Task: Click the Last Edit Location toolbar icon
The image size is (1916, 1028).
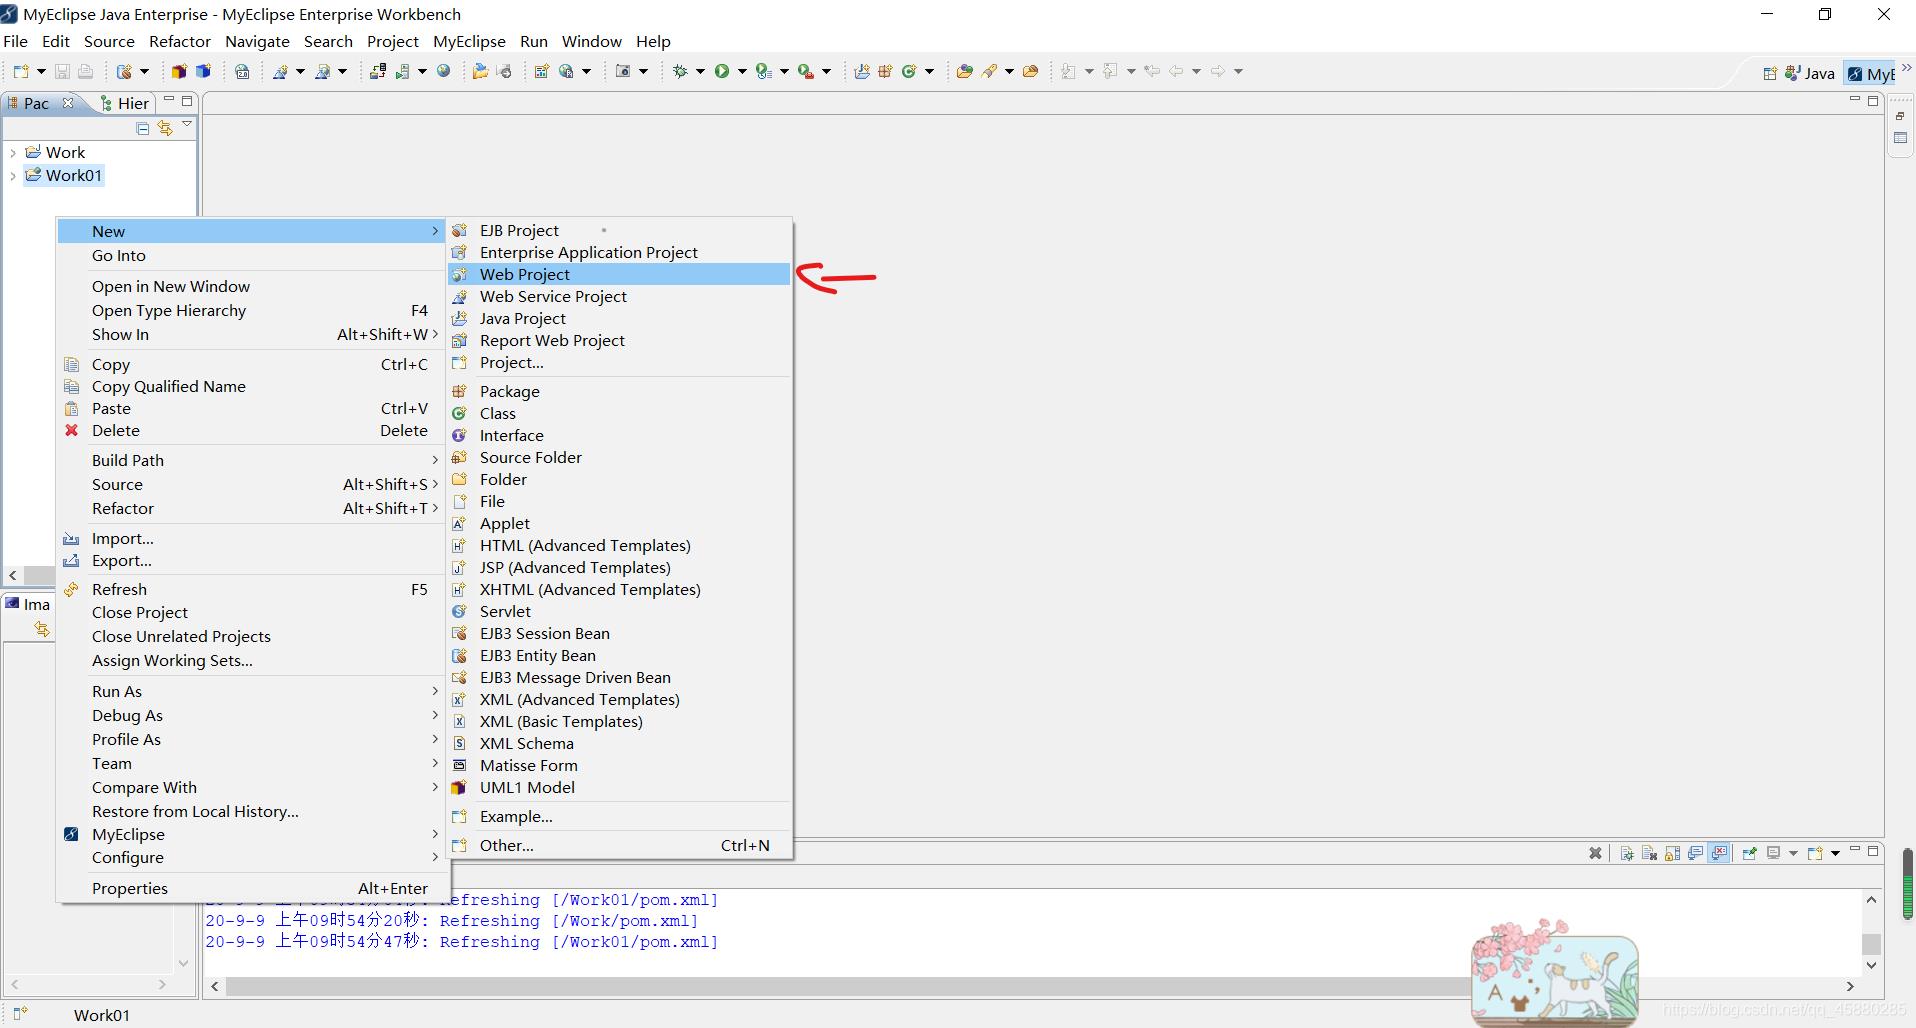Action: click(1152, 71)
